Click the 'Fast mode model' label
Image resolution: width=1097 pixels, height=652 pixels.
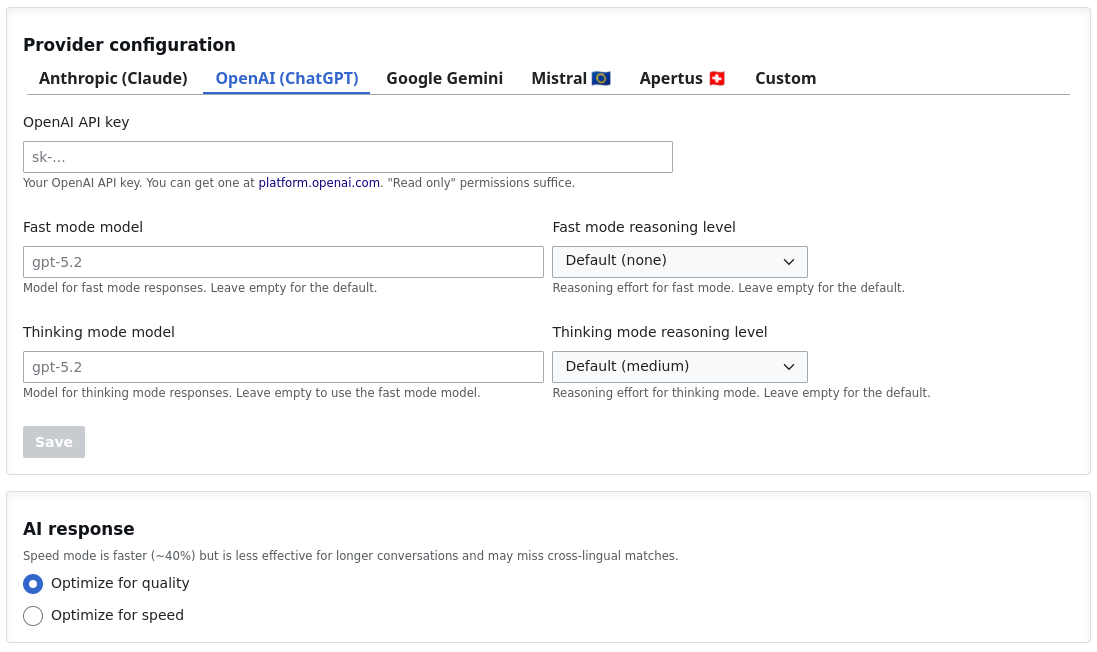click(83, 227)
